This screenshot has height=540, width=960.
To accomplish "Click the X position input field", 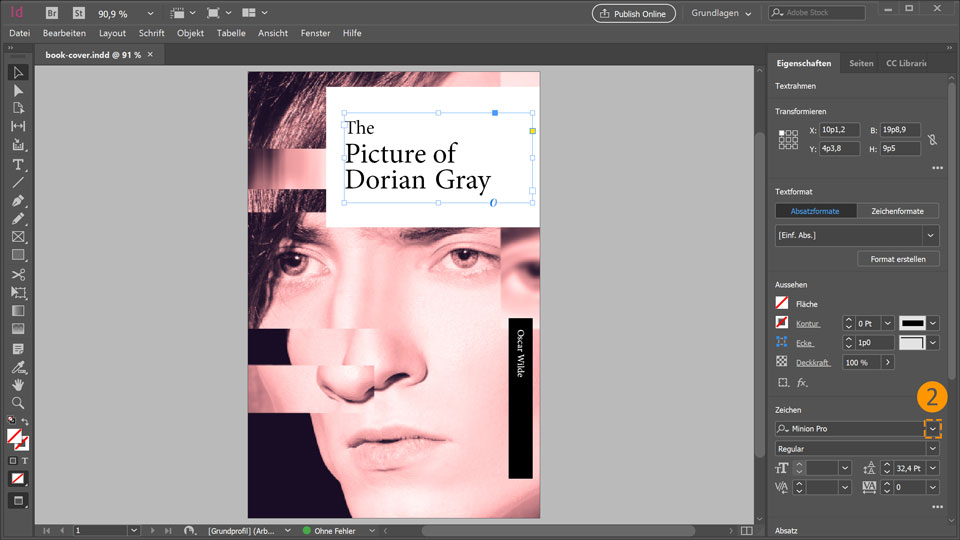I will click(x=841, y=131).
